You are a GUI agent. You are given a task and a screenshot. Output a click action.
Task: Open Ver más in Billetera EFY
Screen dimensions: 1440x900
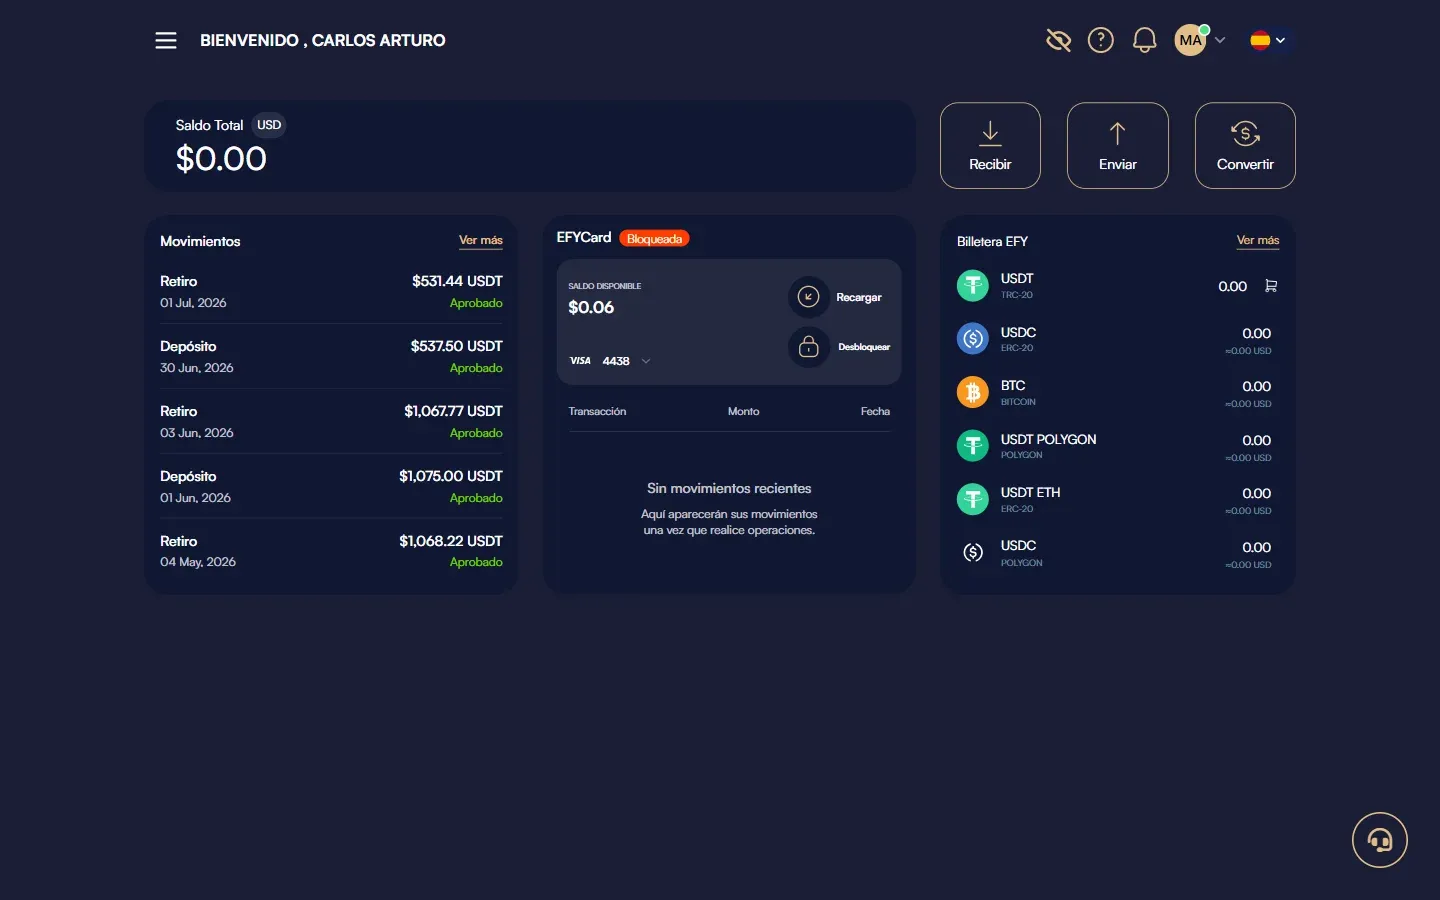tap(1258, 240)
